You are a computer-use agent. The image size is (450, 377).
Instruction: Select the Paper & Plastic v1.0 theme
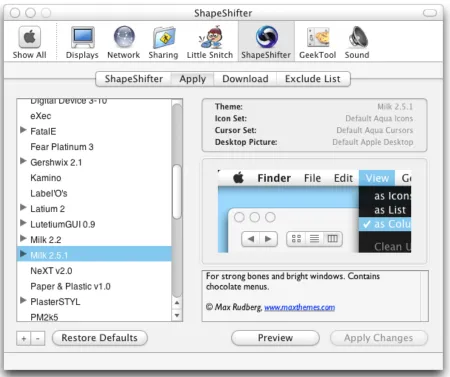point(70,286)
